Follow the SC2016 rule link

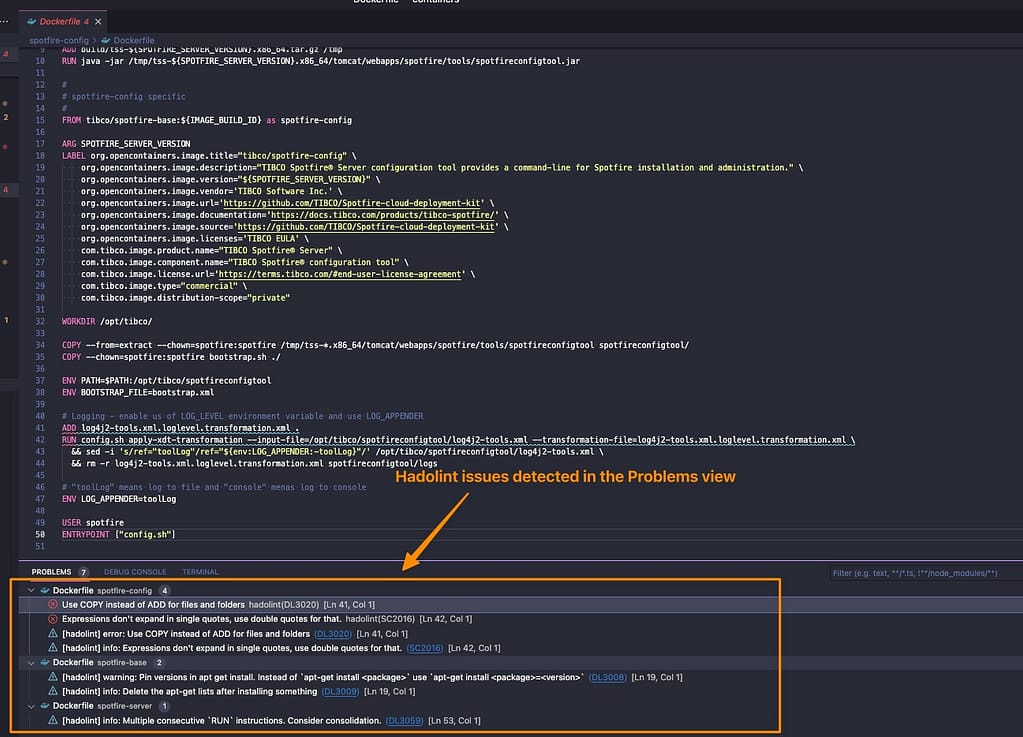[424, 647]
